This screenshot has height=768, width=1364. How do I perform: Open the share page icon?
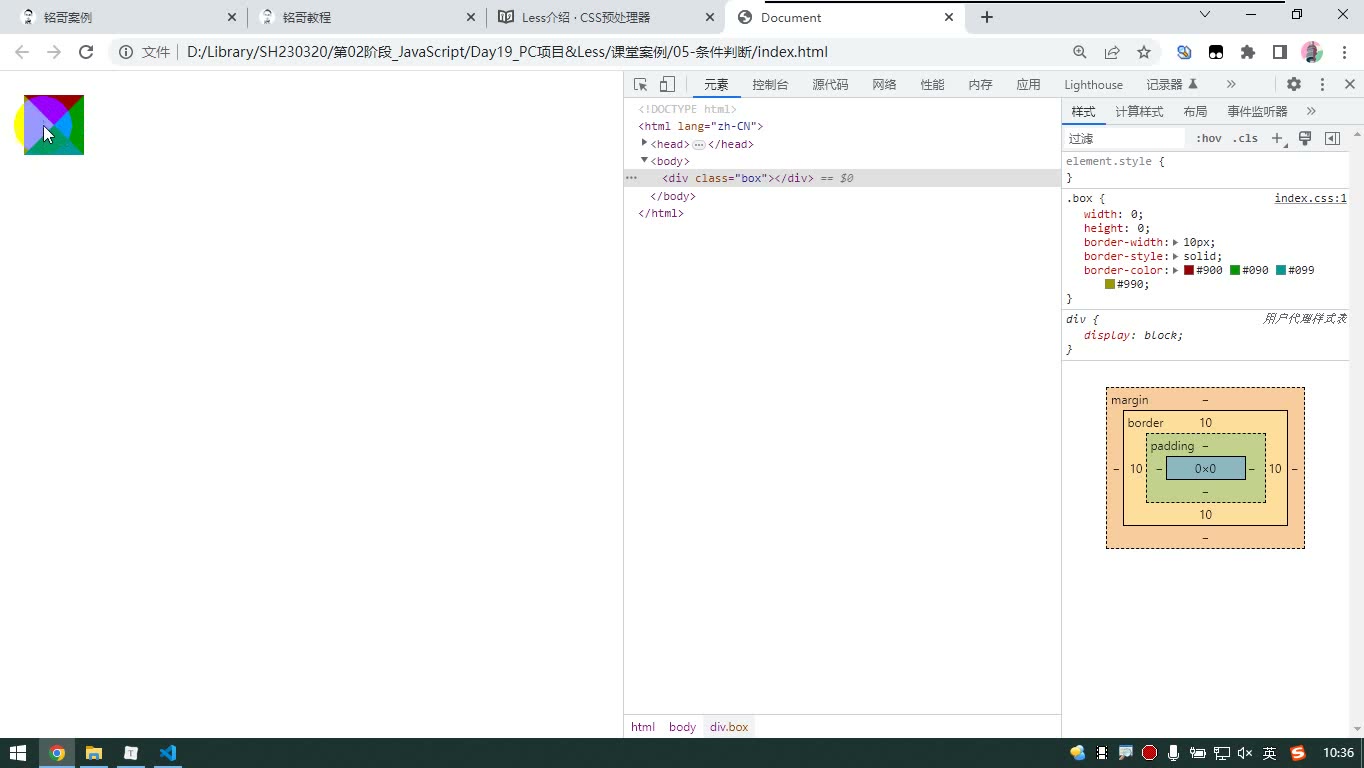1112,52
